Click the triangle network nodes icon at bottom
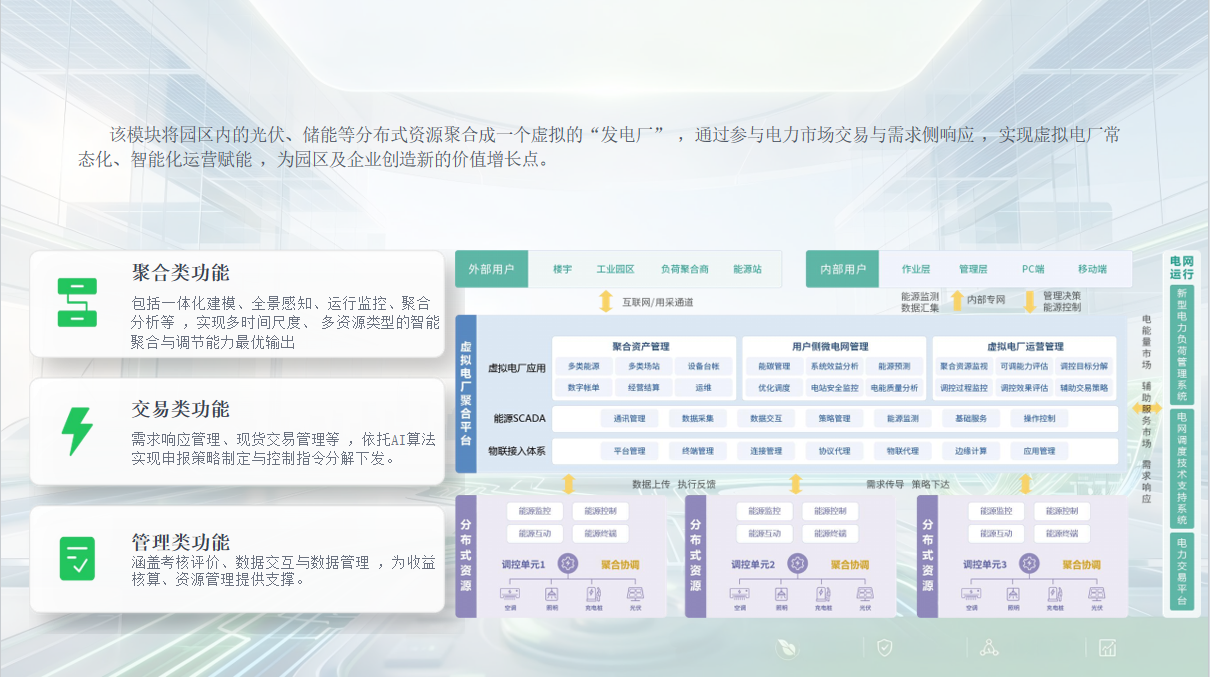The image size is (1210, 677). pyautogui.click(x=989, y=648)
